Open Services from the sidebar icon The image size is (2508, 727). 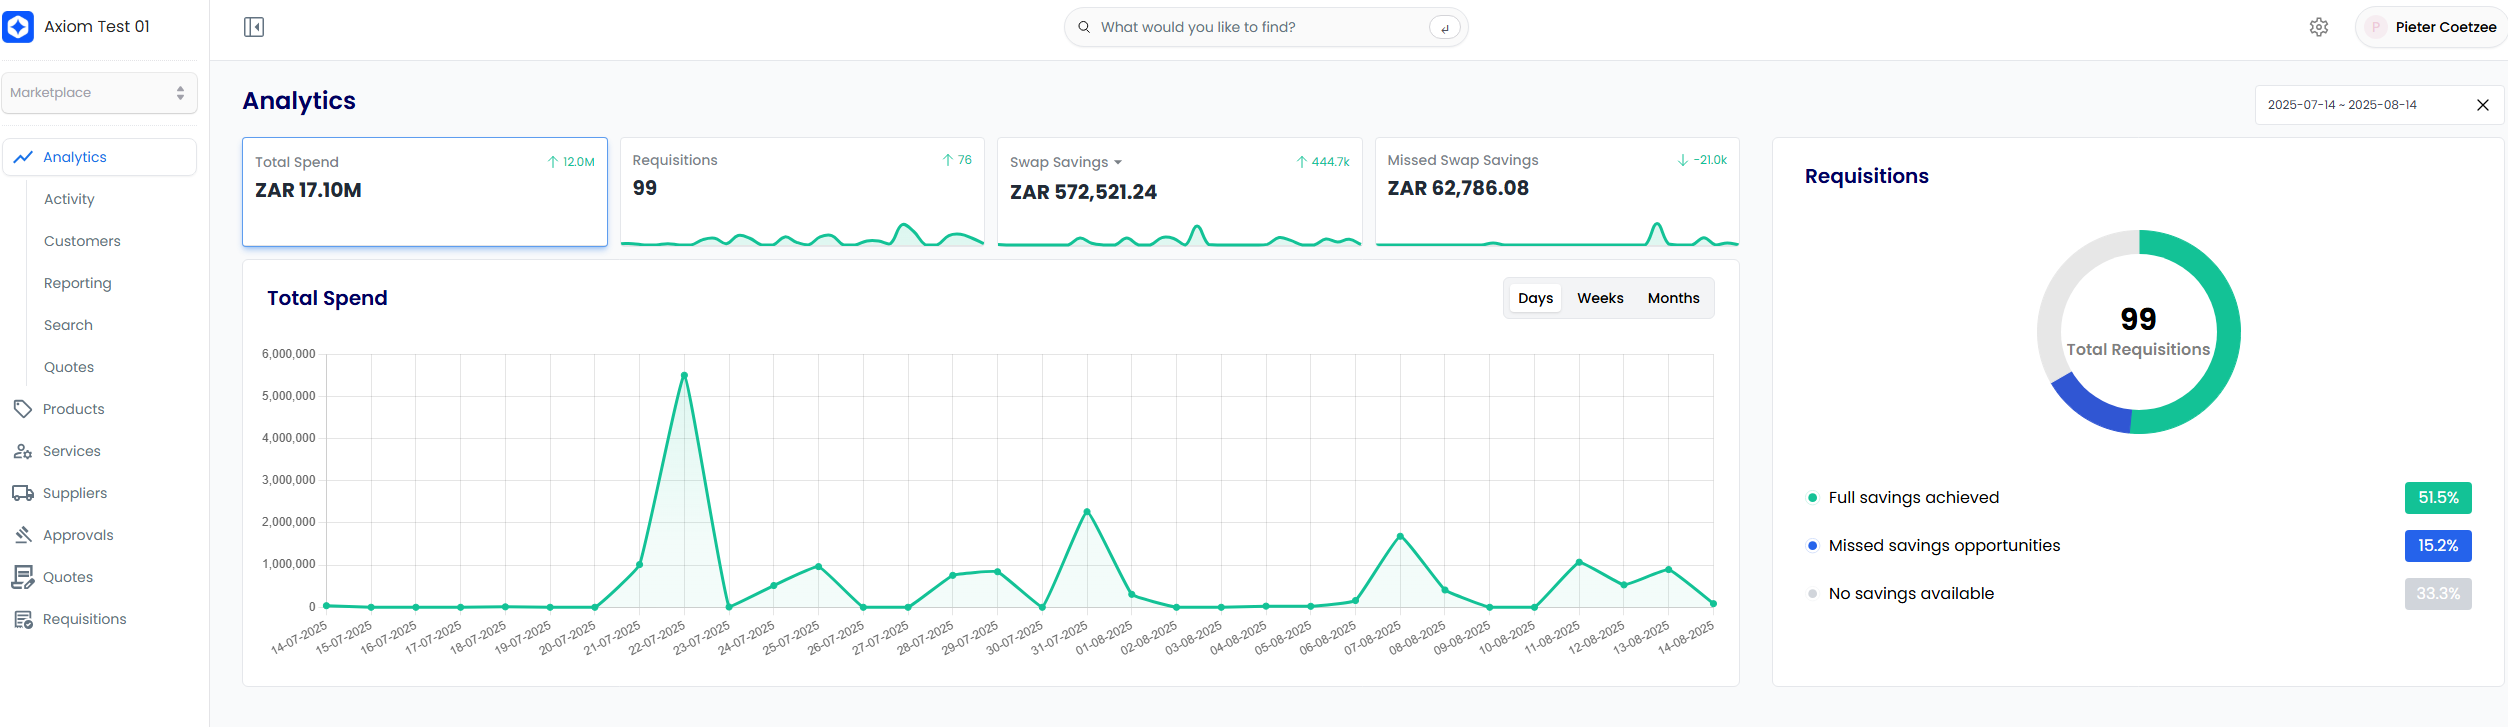pos(22,451)
